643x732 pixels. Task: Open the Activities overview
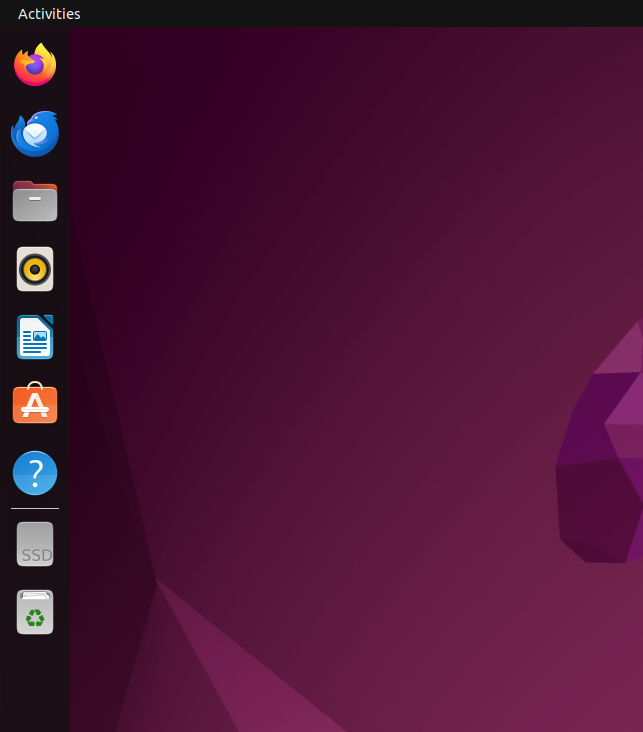pyautogui.click(x=49, y=14)
